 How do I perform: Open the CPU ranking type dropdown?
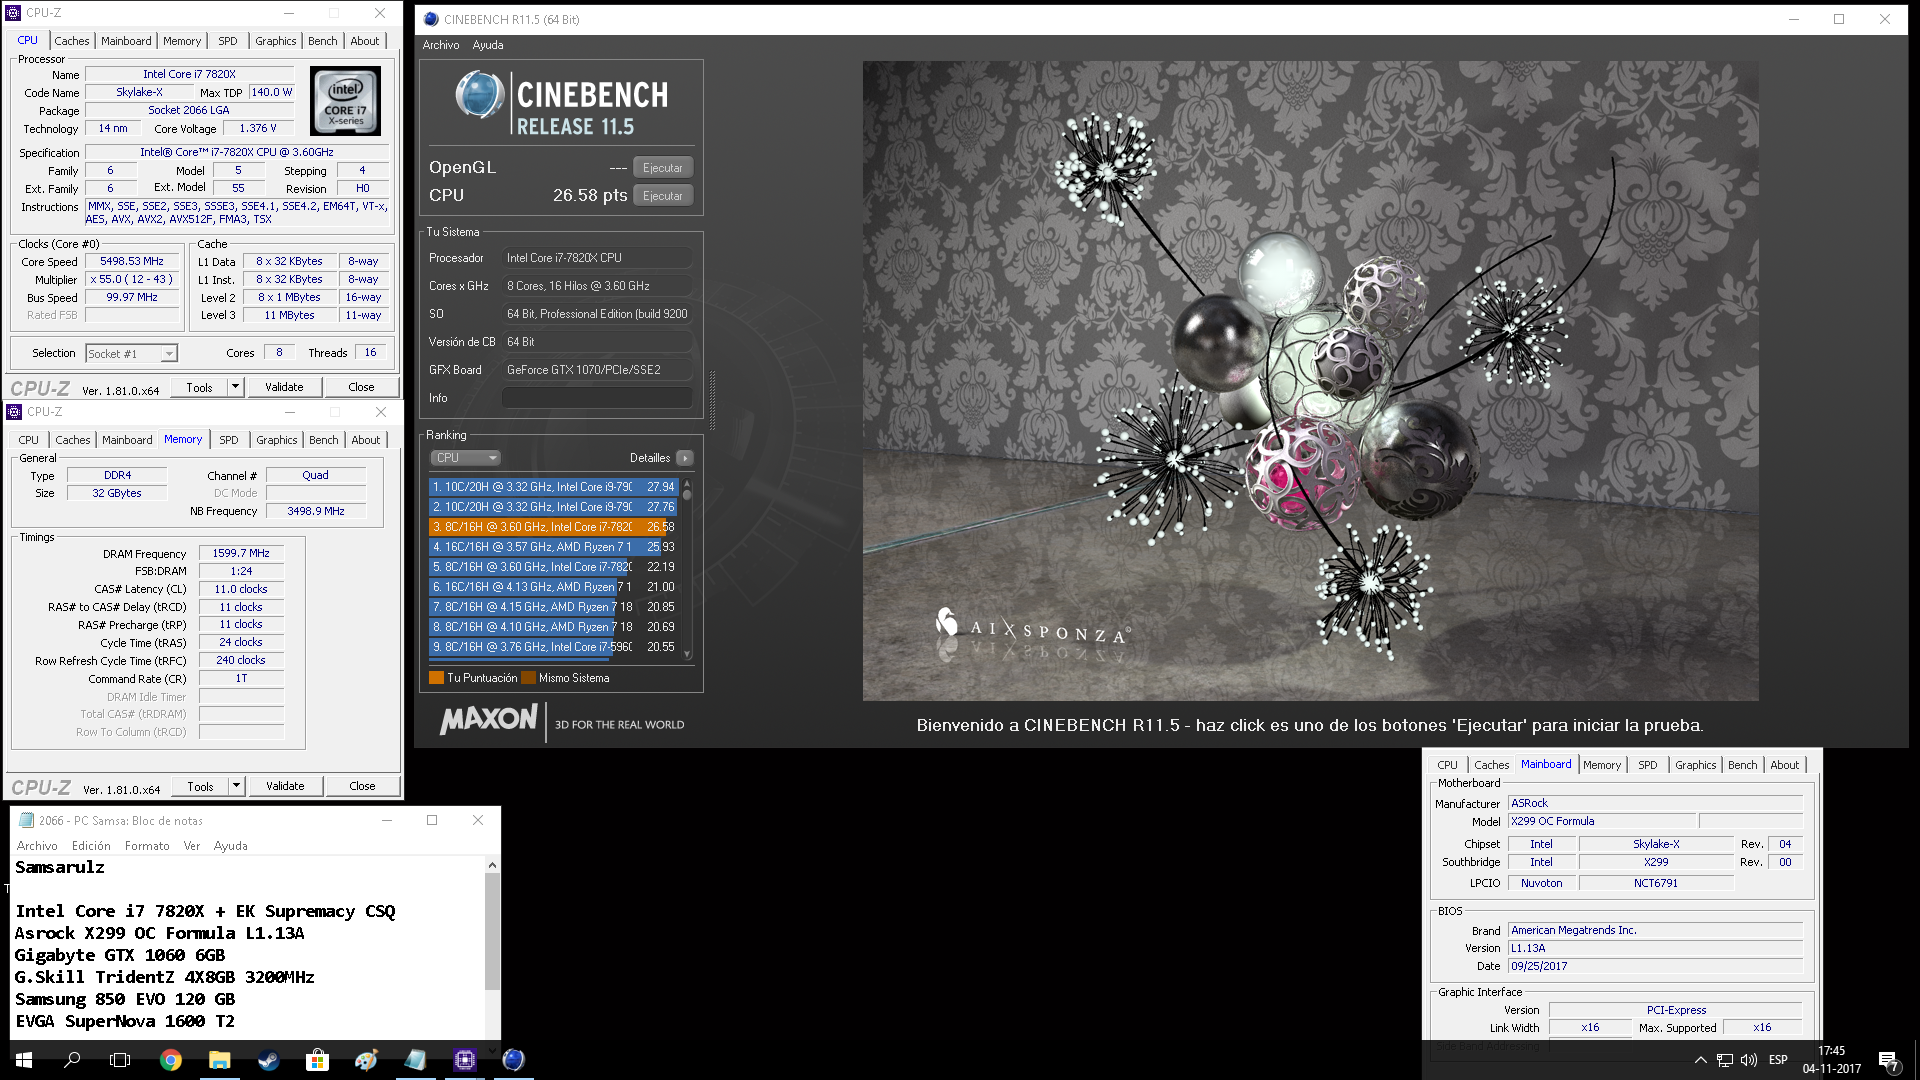click(x=465, y=458)
